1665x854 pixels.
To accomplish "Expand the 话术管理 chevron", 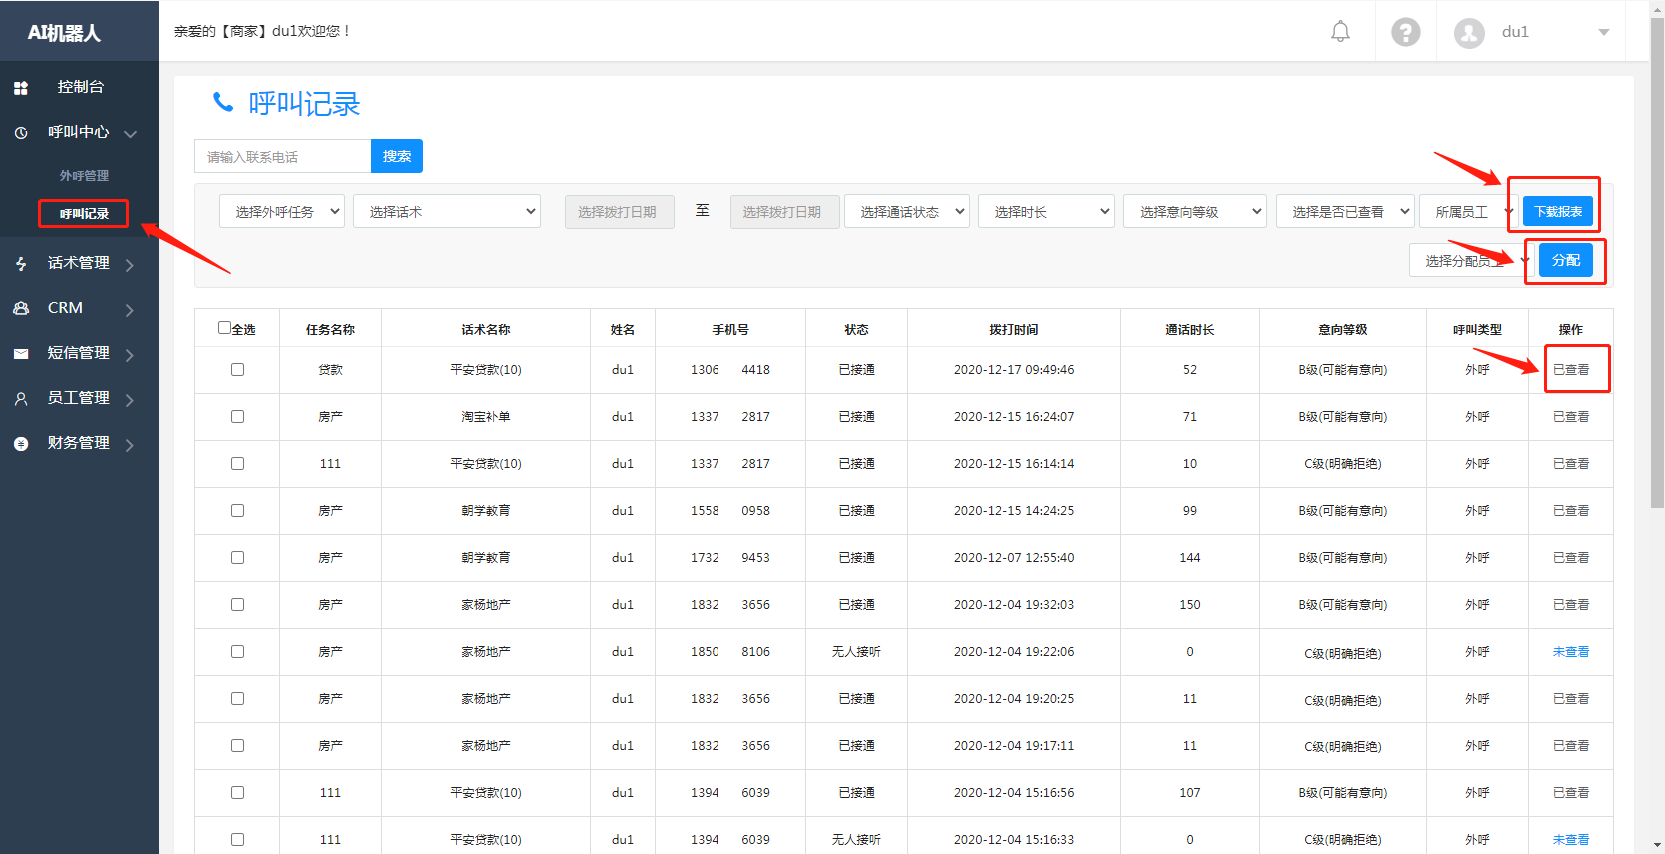I will 130,265.
